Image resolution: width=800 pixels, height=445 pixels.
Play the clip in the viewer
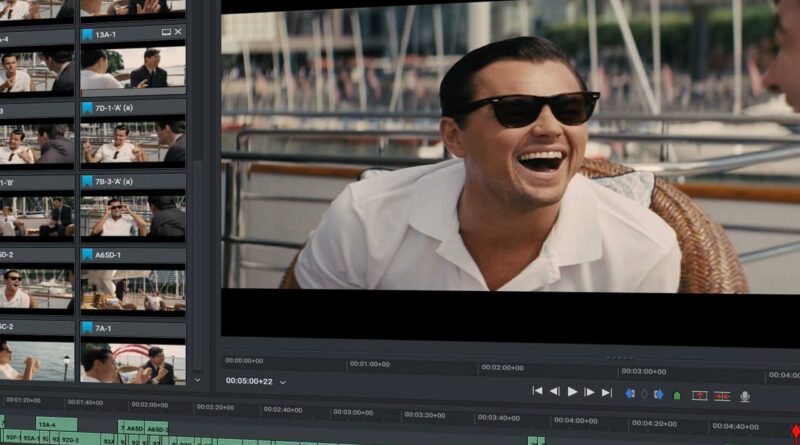[572, 392]
